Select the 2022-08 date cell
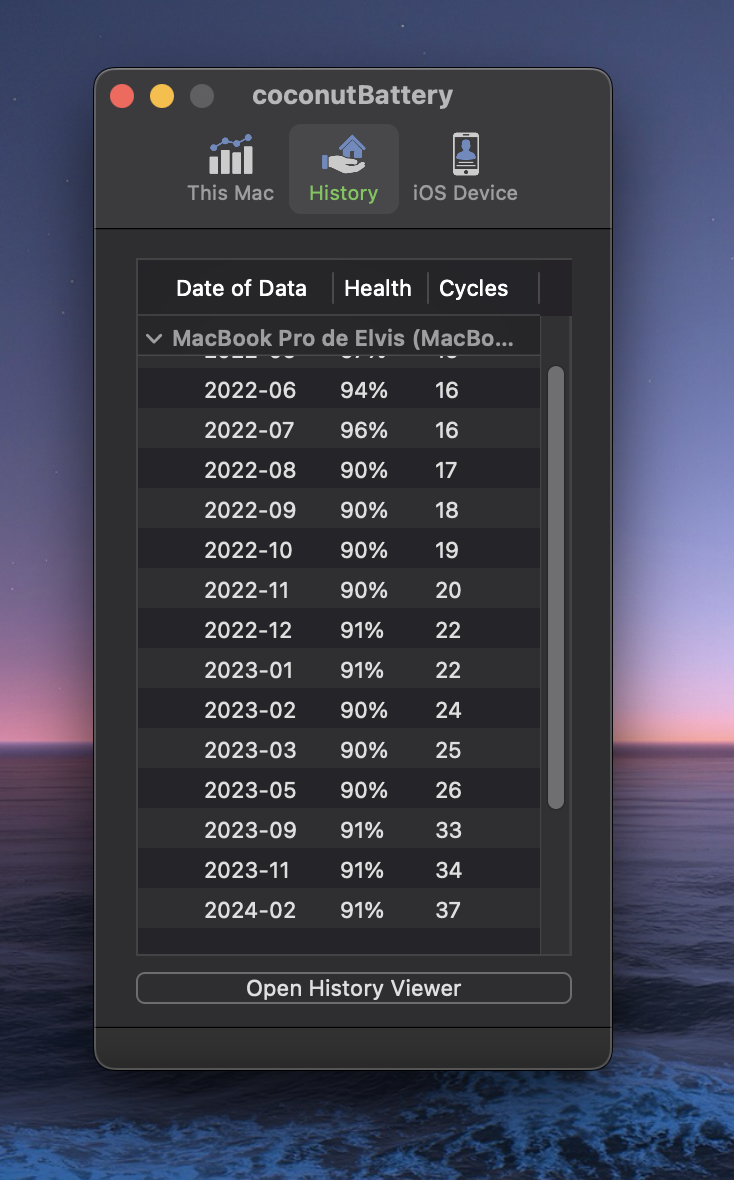 click(250, 470)
